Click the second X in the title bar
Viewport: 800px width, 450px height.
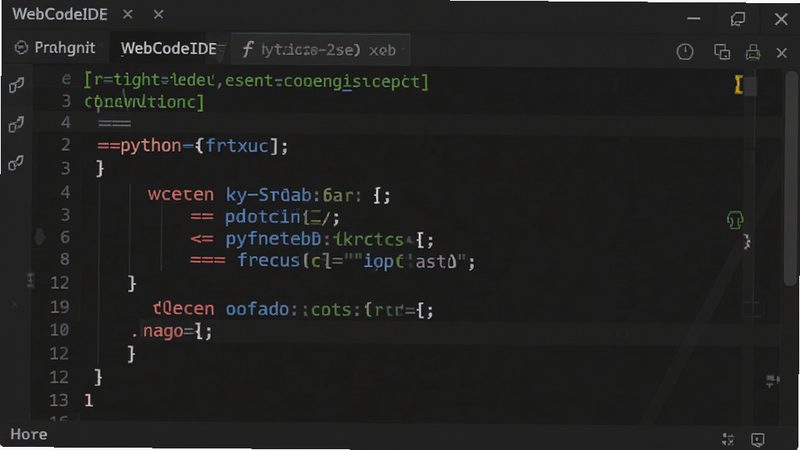pyautogui.click(x=158, y=14)
